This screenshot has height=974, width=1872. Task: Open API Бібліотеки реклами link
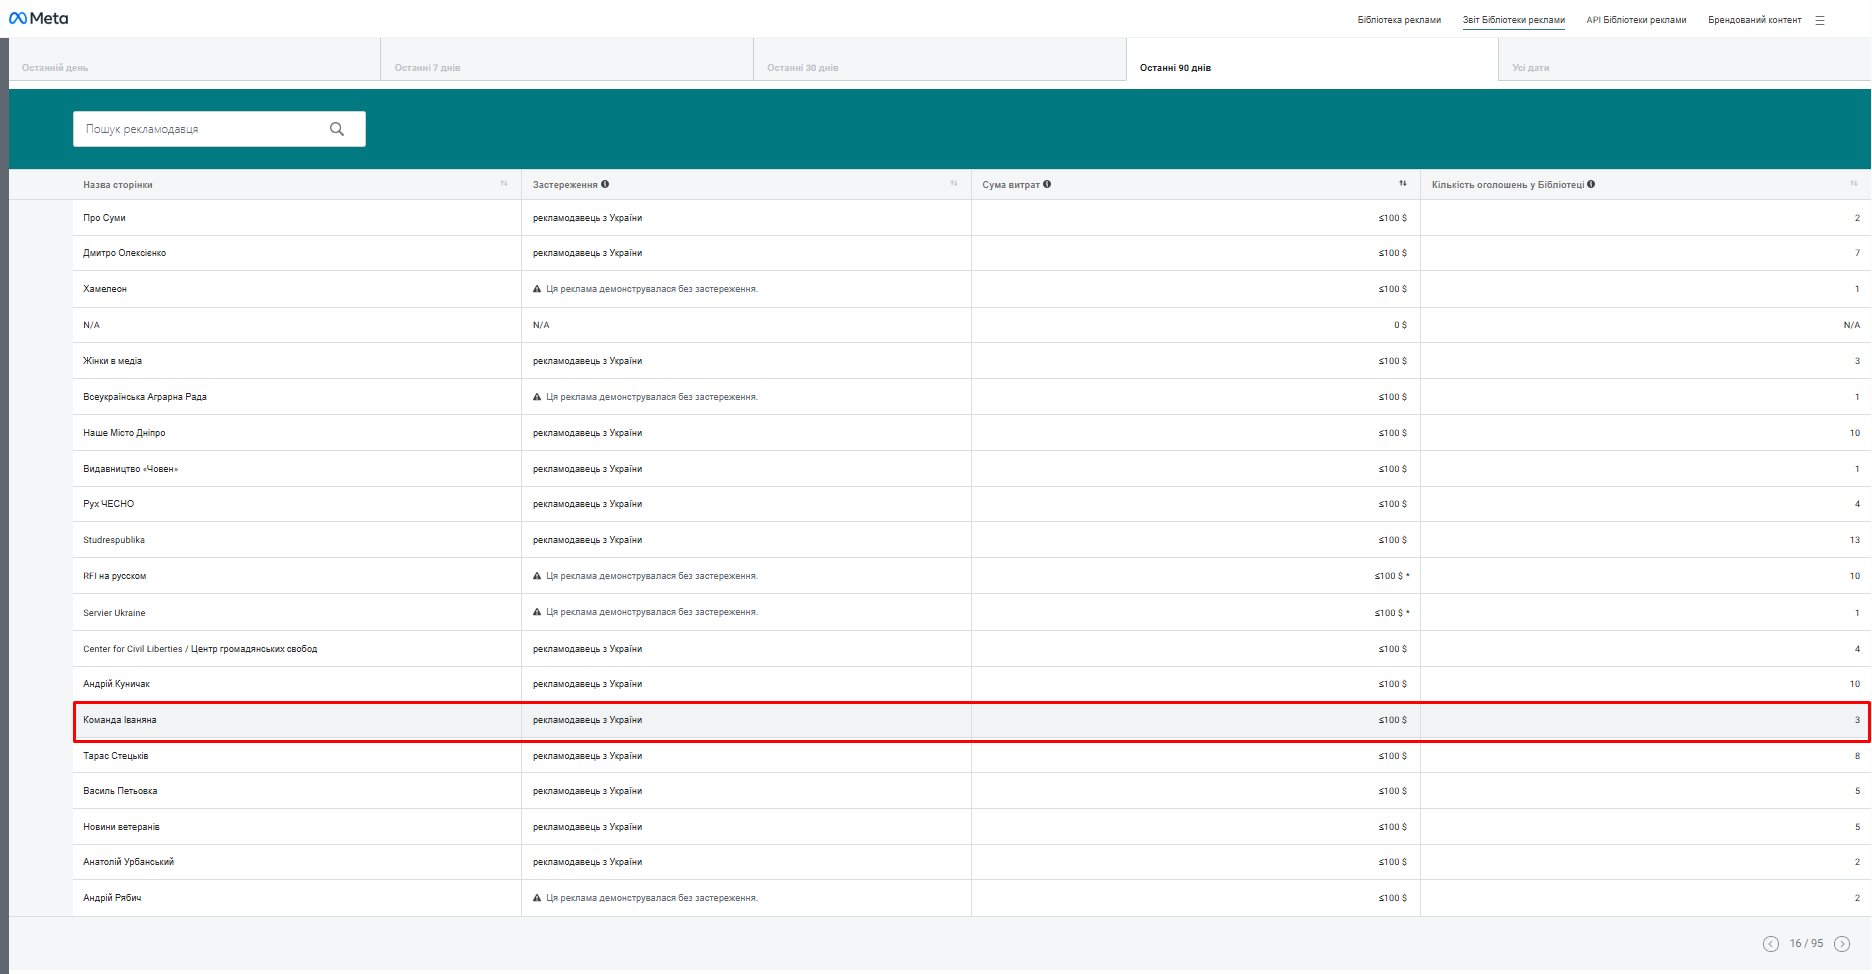[1636, 20]
